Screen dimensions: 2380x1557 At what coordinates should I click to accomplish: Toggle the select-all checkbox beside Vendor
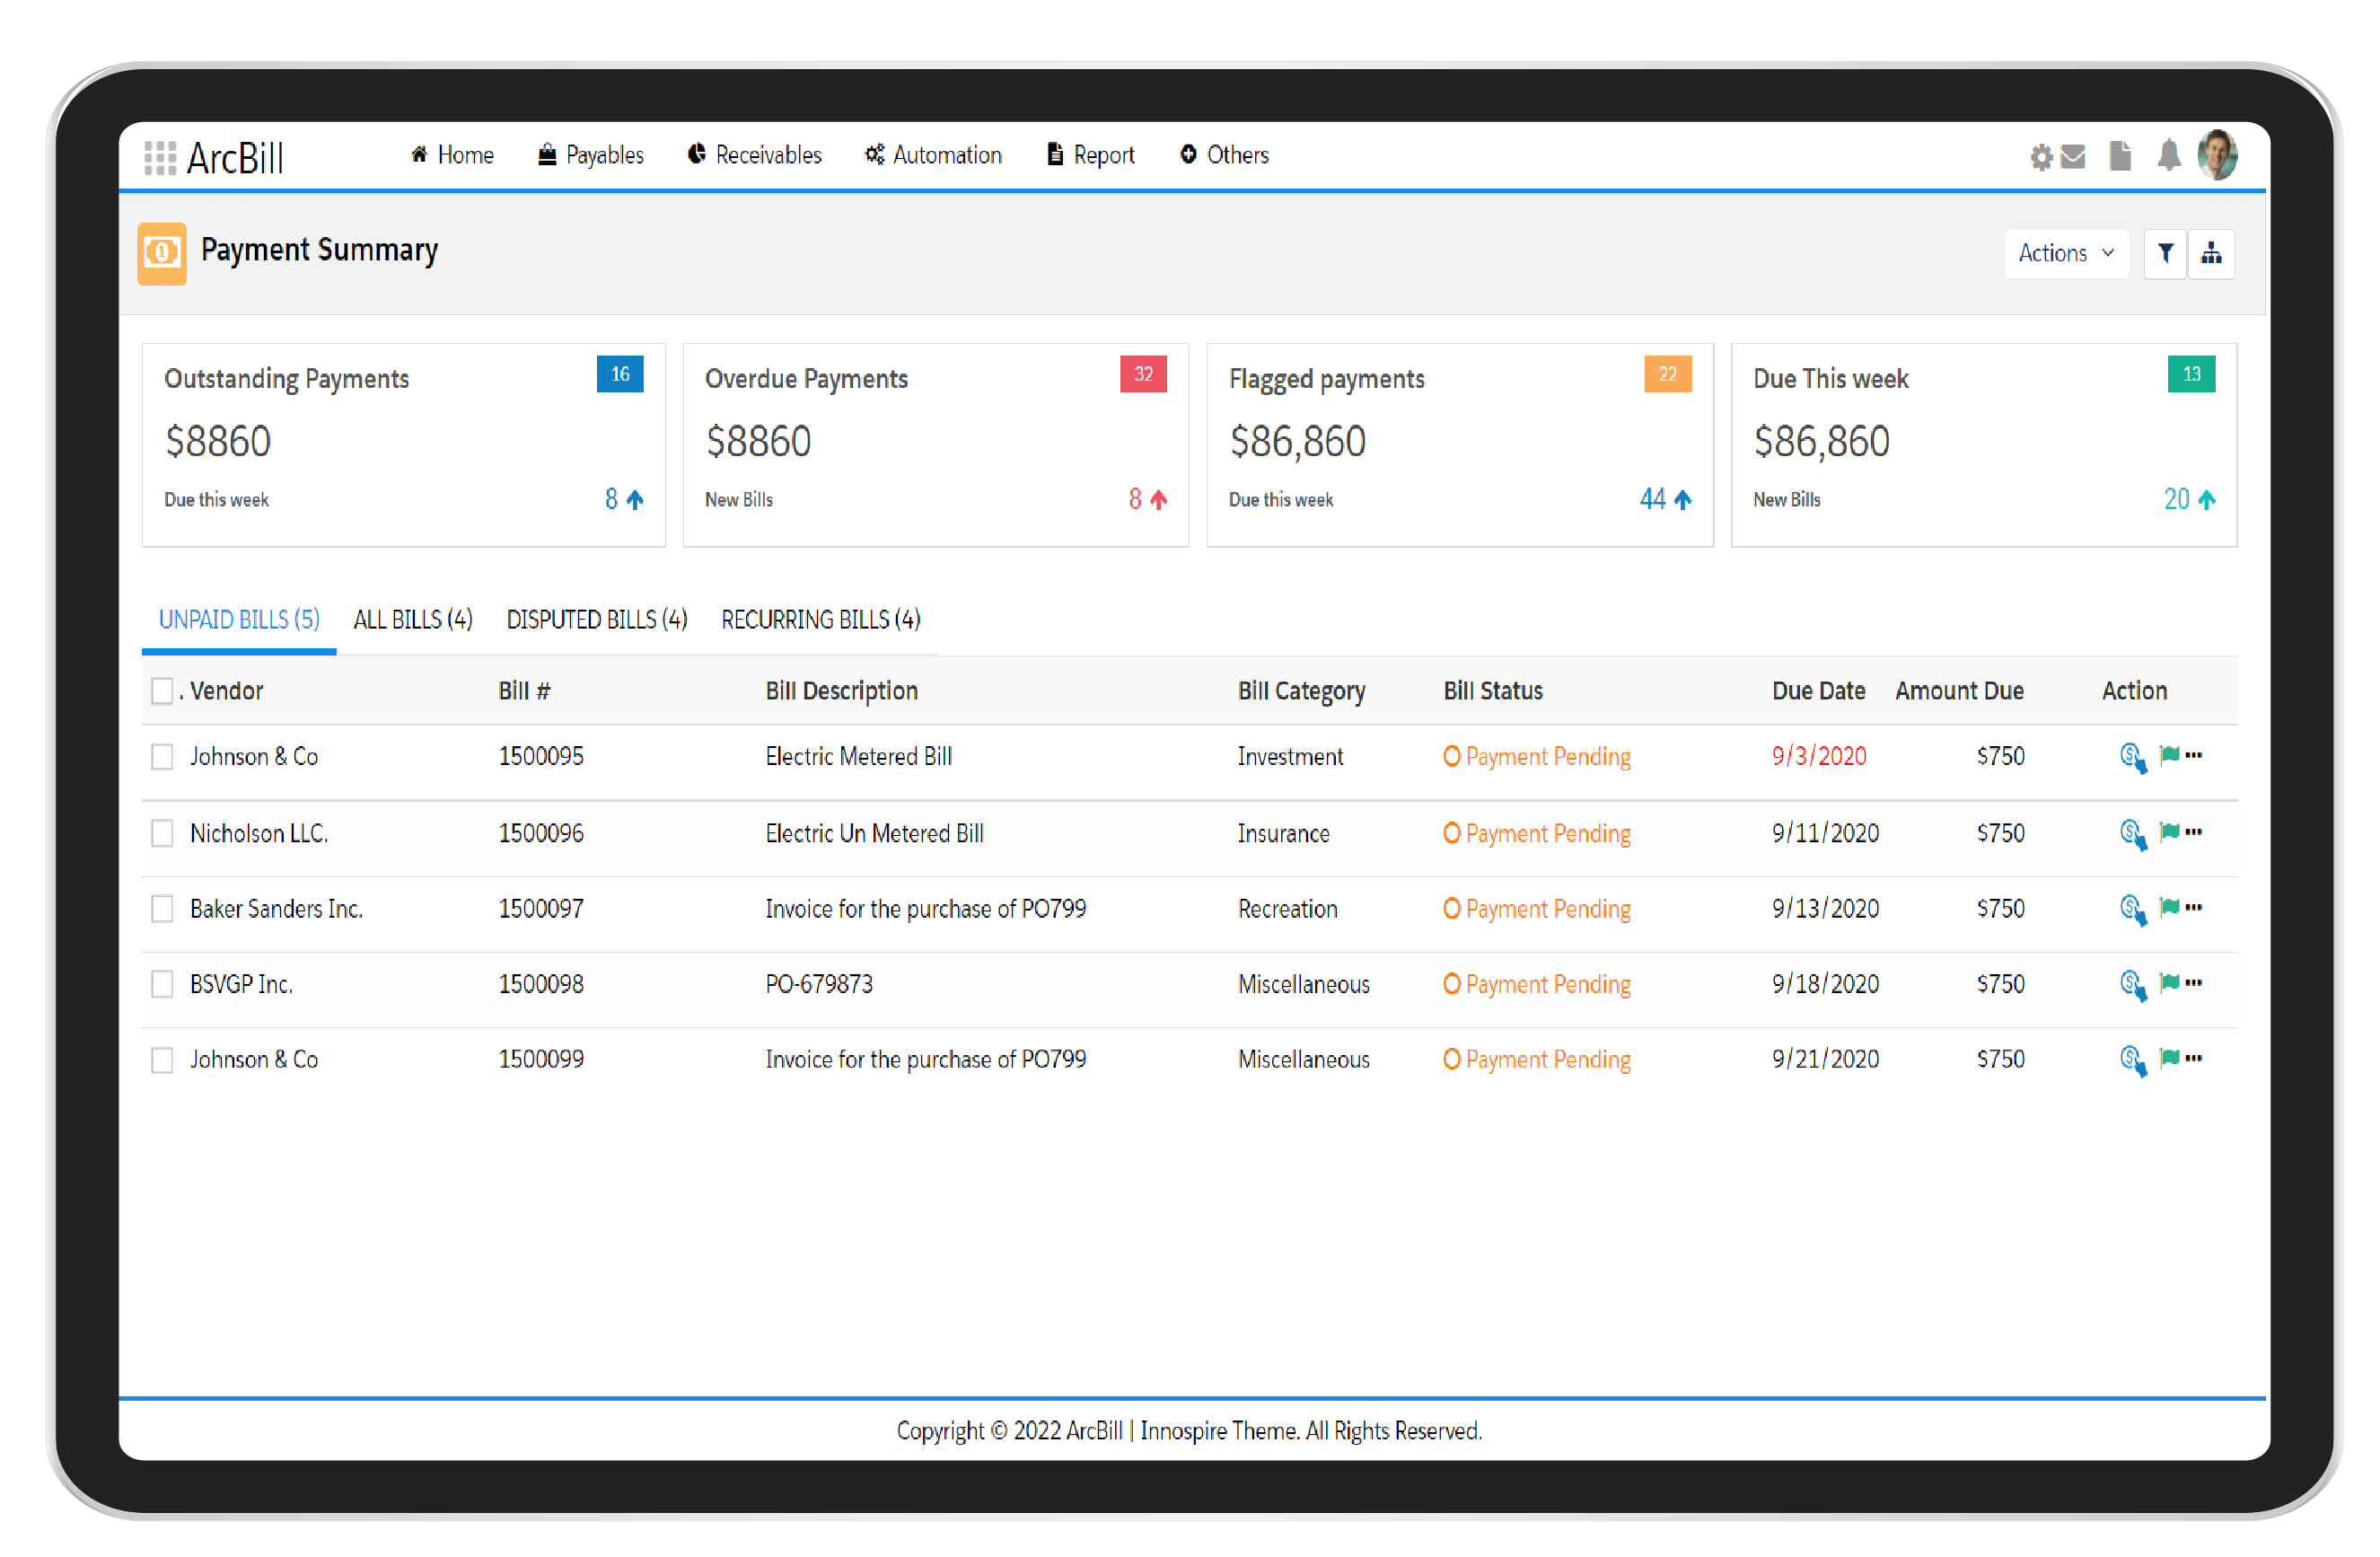pyautogui.click(x=162, y=691)
